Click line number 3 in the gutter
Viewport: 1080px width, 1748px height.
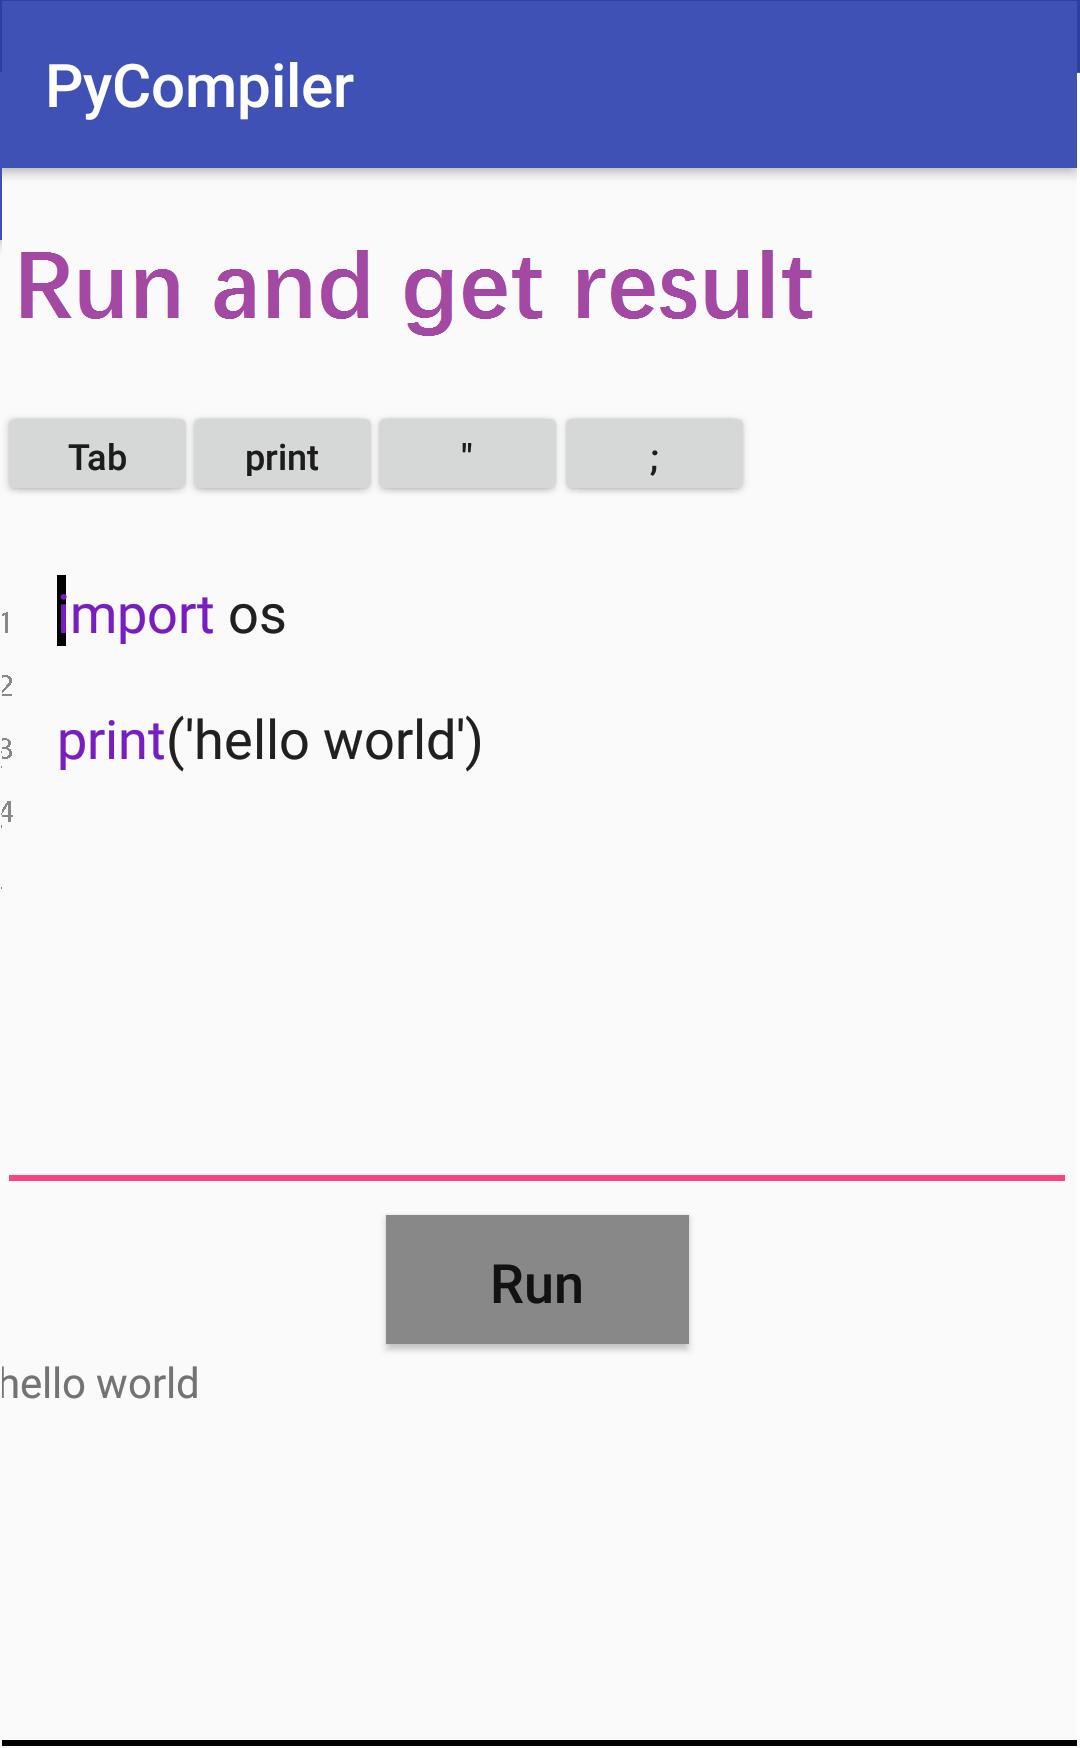[x=6, y=749]
